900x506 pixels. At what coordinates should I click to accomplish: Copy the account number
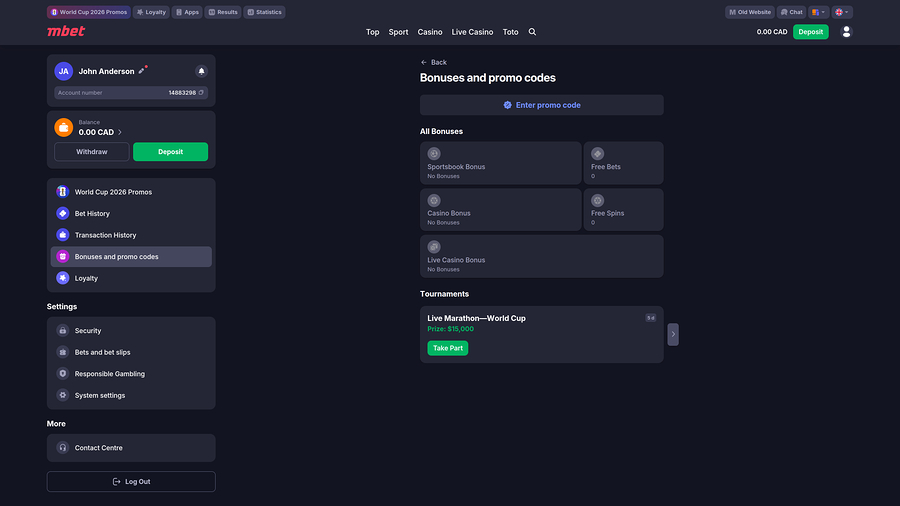tap(201, 92)
